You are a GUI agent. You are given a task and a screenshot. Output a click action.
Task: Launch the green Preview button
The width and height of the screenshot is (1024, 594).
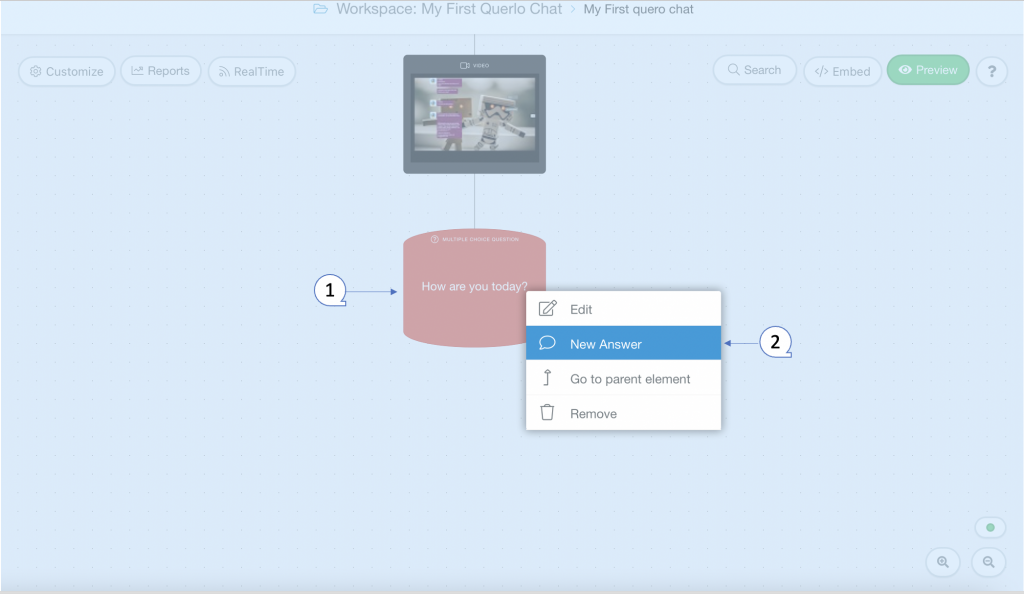click(928, 70)
